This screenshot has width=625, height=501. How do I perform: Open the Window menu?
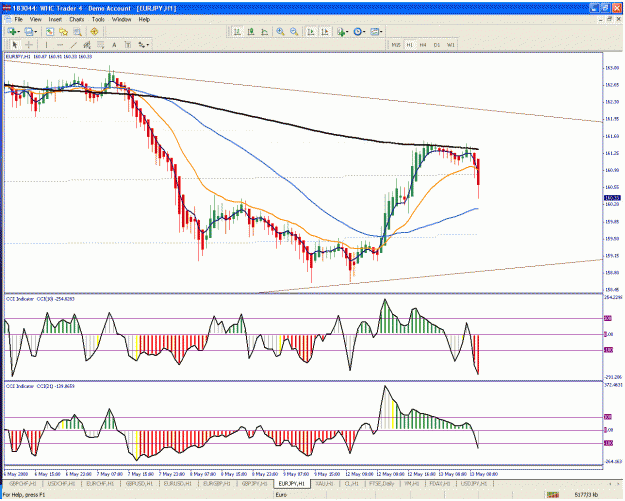121,19
